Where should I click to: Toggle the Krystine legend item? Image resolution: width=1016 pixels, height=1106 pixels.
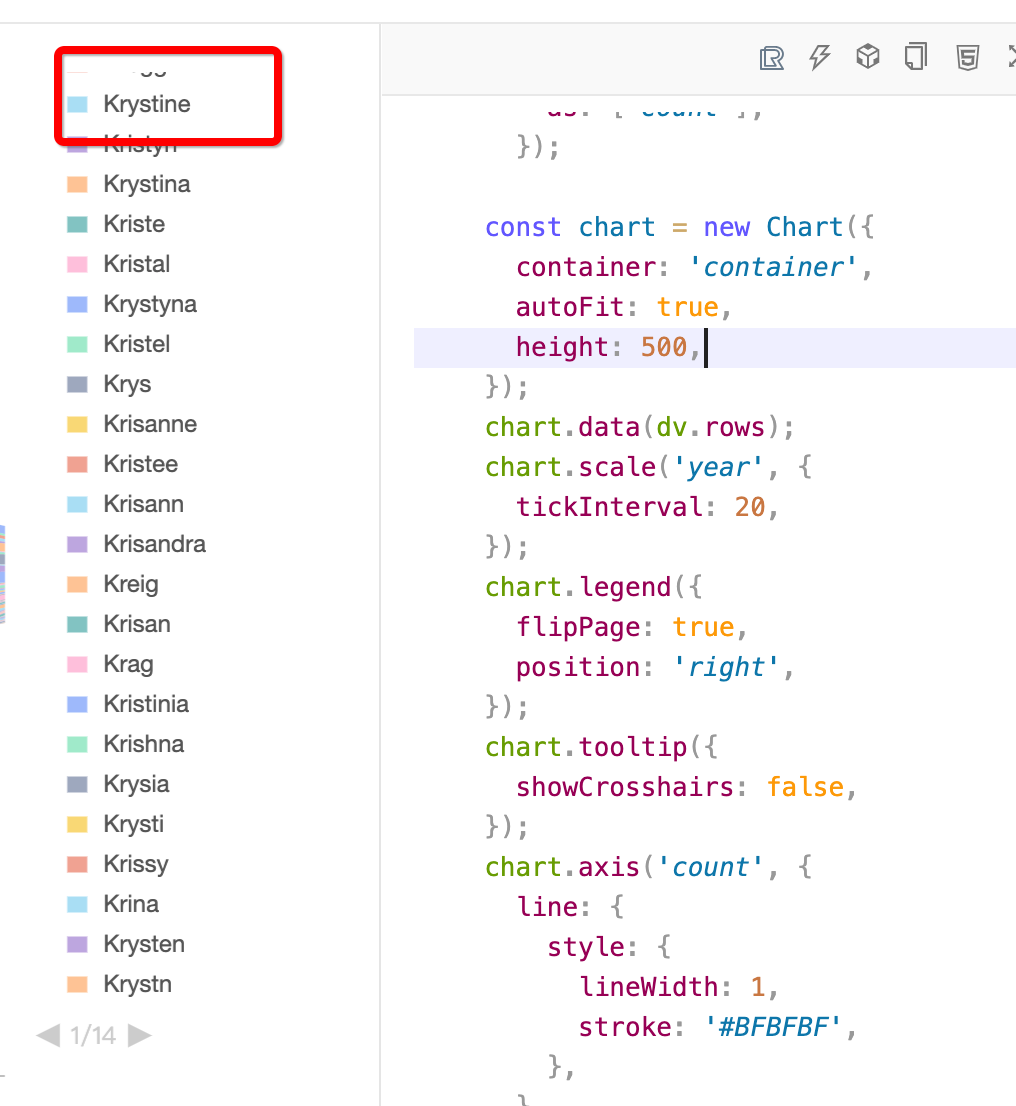[129, 104]
